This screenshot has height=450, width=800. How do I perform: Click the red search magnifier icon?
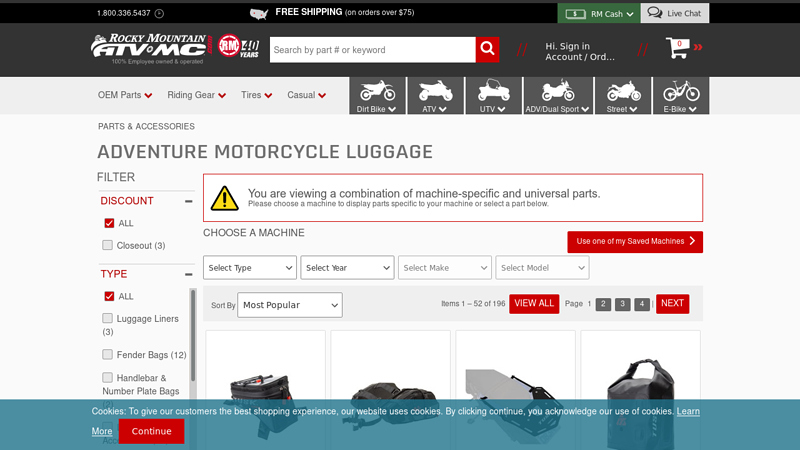pyautogui.click(x=487, y=50)
